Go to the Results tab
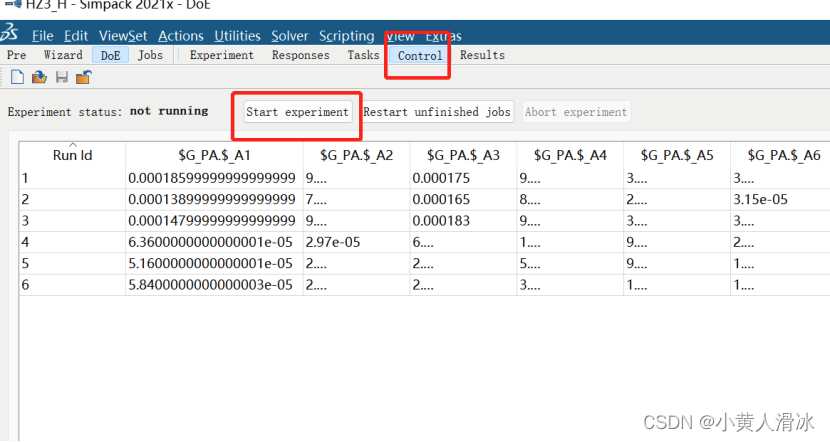This screenshot has height=442, width=830. click(x=482, y=55)
